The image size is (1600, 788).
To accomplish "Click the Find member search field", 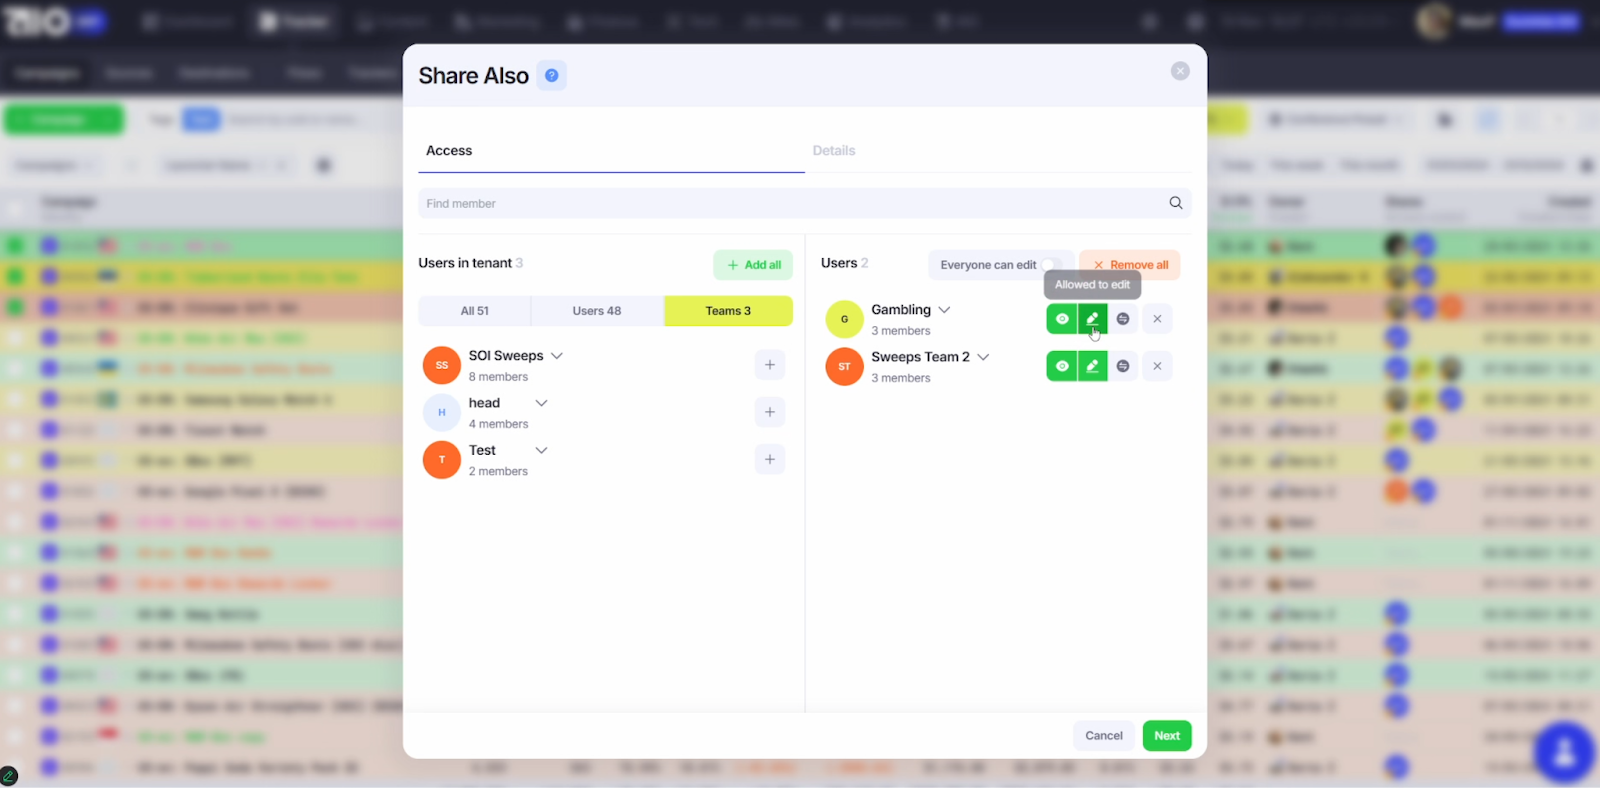I will point(790,203).
